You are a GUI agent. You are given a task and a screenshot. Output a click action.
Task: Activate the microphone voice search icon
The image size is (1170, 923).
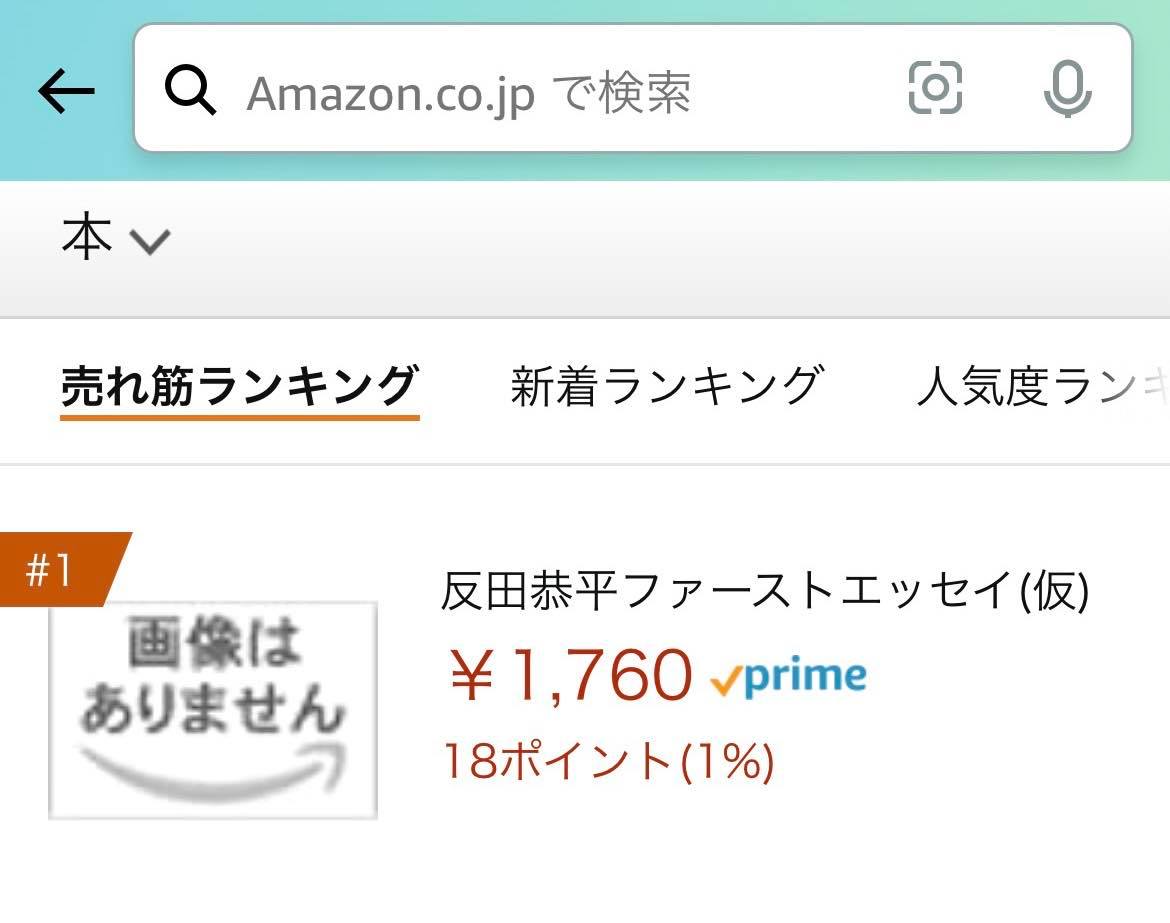point(1068,89)
